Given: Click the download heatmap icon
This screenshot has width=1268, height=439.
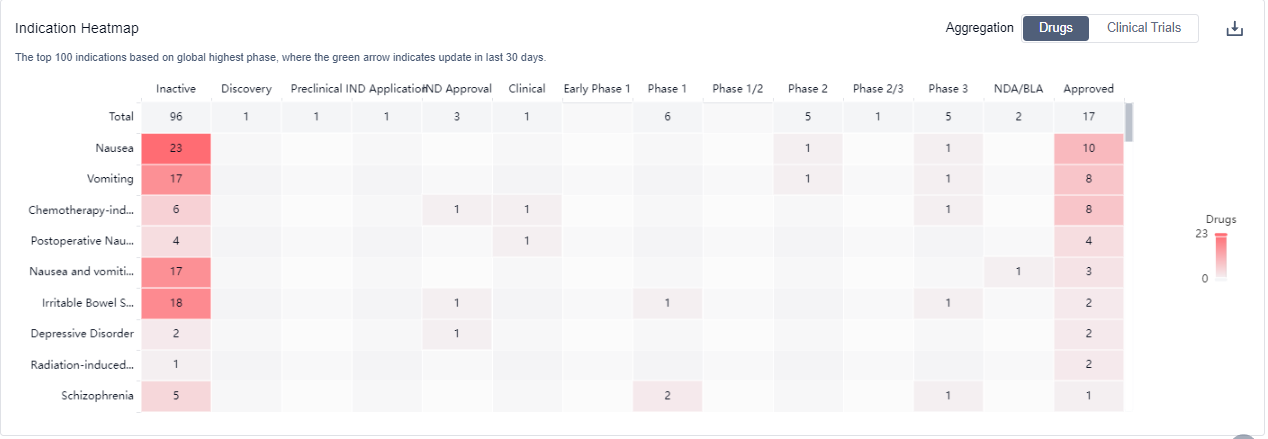Looking at the screenshot, I should click(x=1234, y=29).
